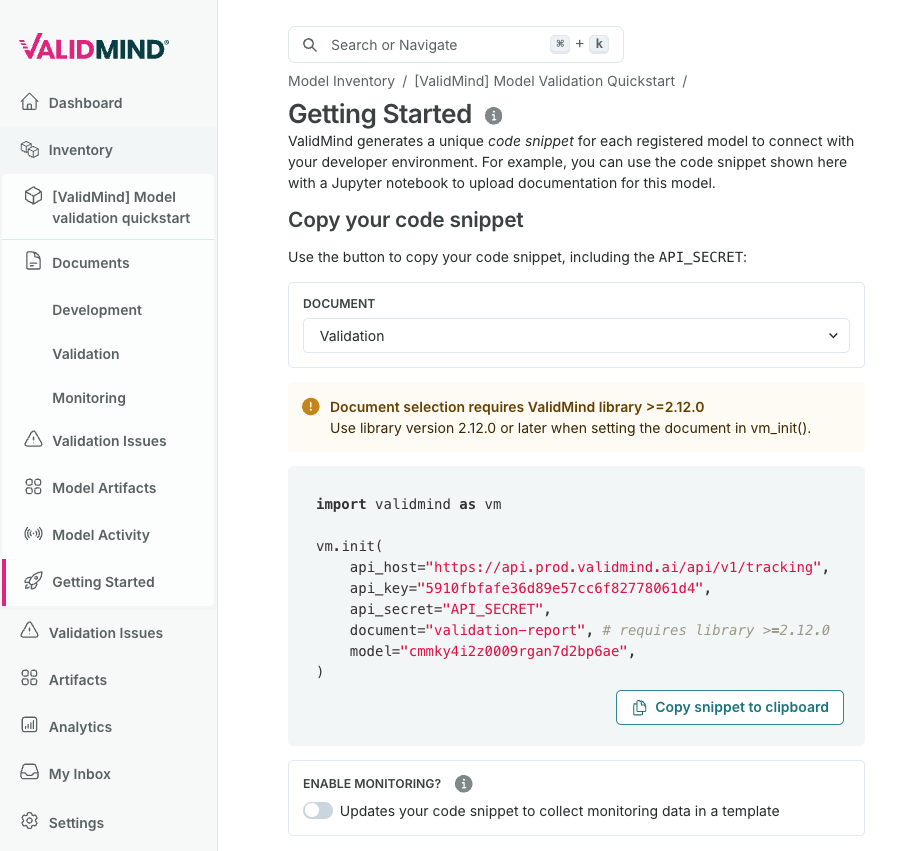Click info icon next to Enable Monitoring
The width and height of the screenshot is (904, 851).
pos(464,784)
